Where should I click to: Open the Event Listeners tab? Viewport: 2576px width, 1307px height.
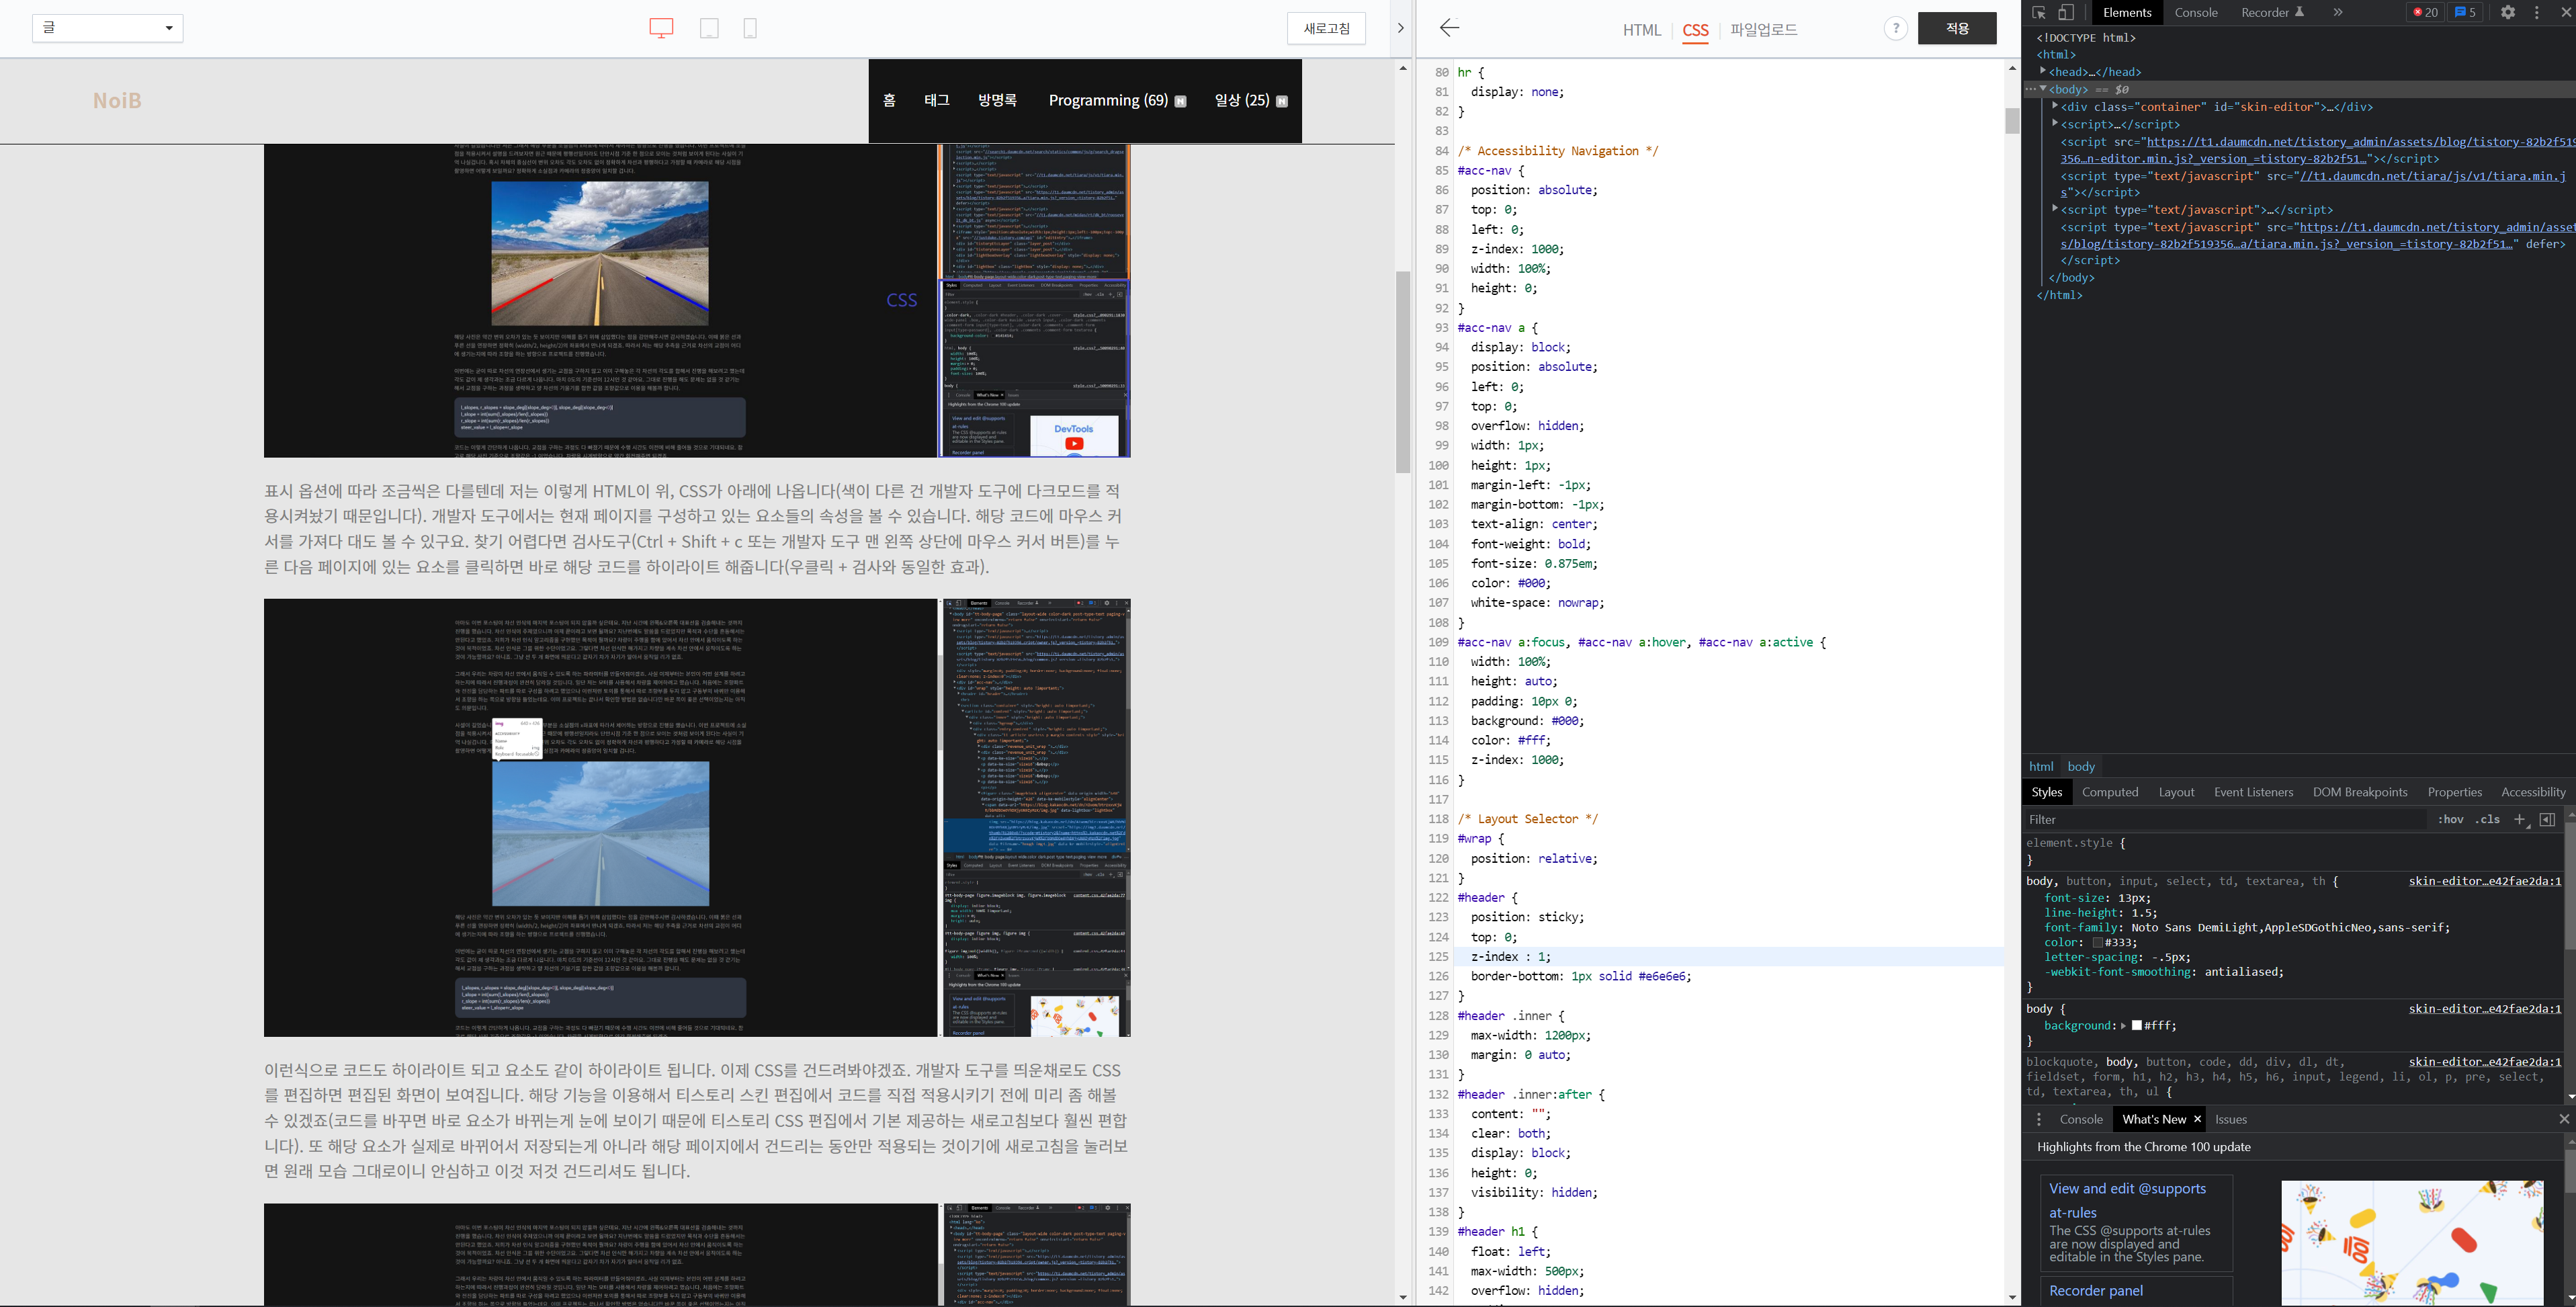2253,792
